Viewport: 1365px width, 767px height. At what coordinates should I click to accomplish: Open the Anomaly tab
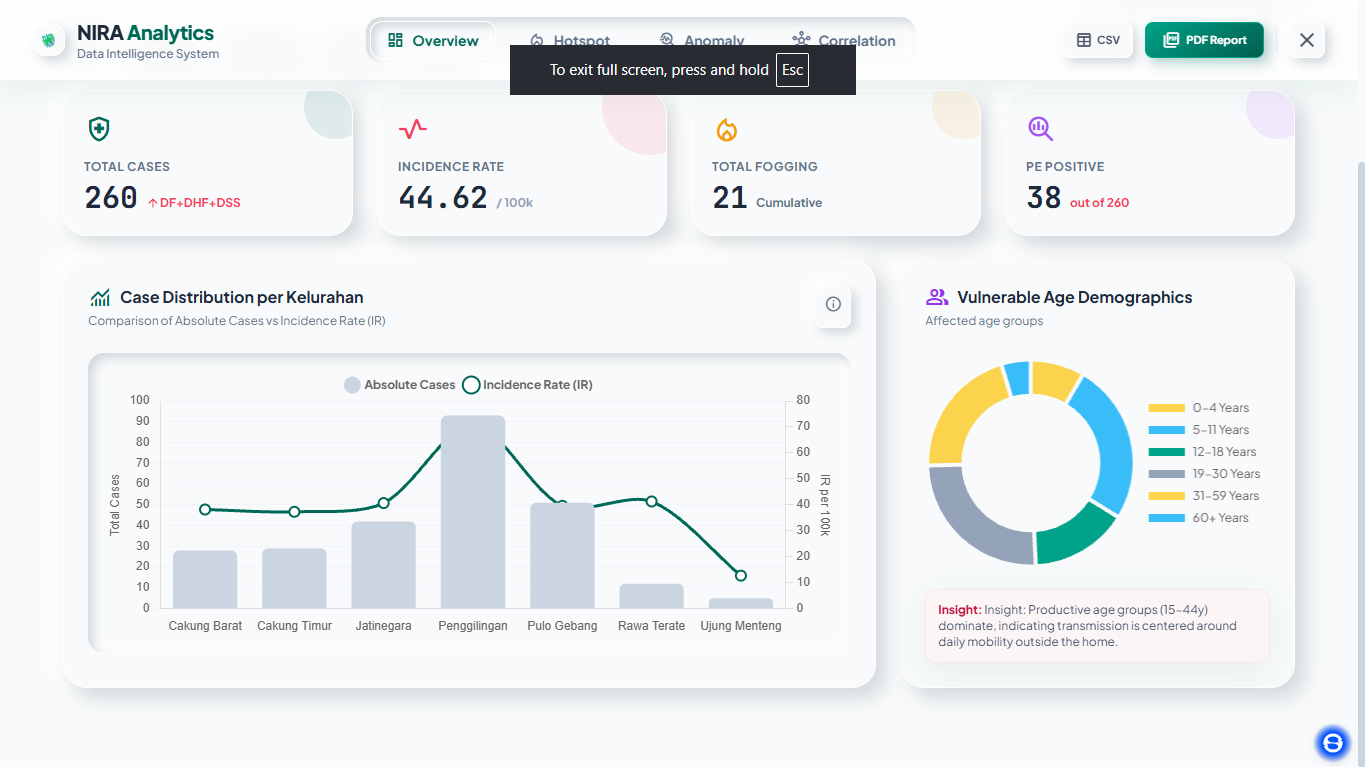(x=702, y=41)
